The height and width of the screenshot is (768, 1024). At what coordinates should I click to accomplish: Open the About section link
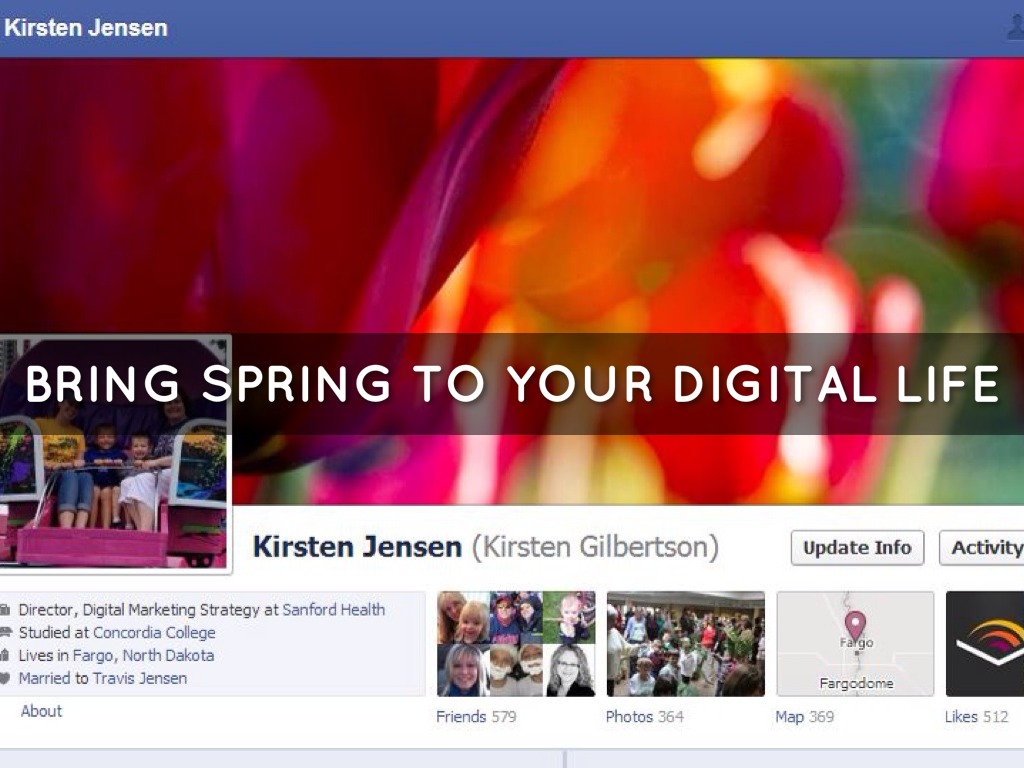coord(41,711)
